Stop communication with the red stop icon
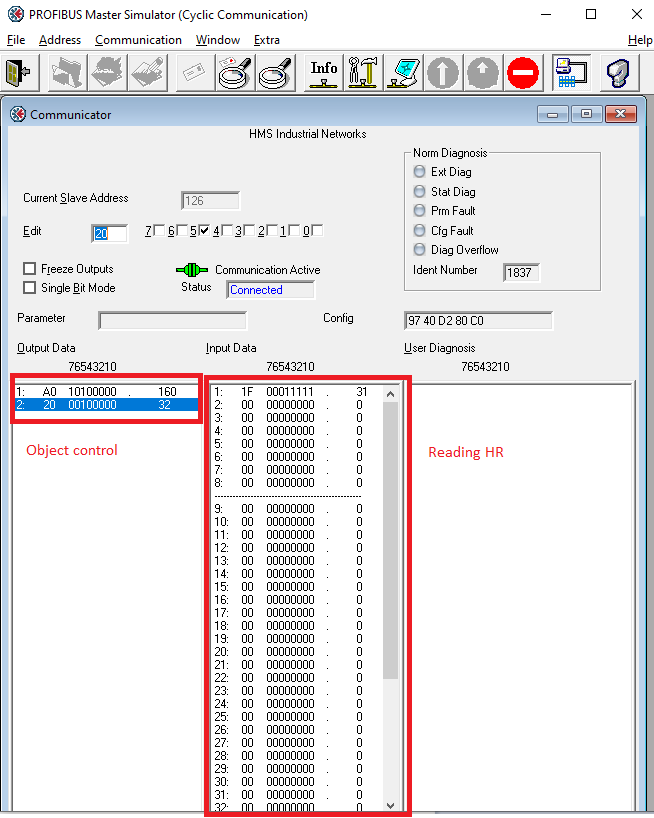Screen dimensions: 654x818 coord(523,73)
